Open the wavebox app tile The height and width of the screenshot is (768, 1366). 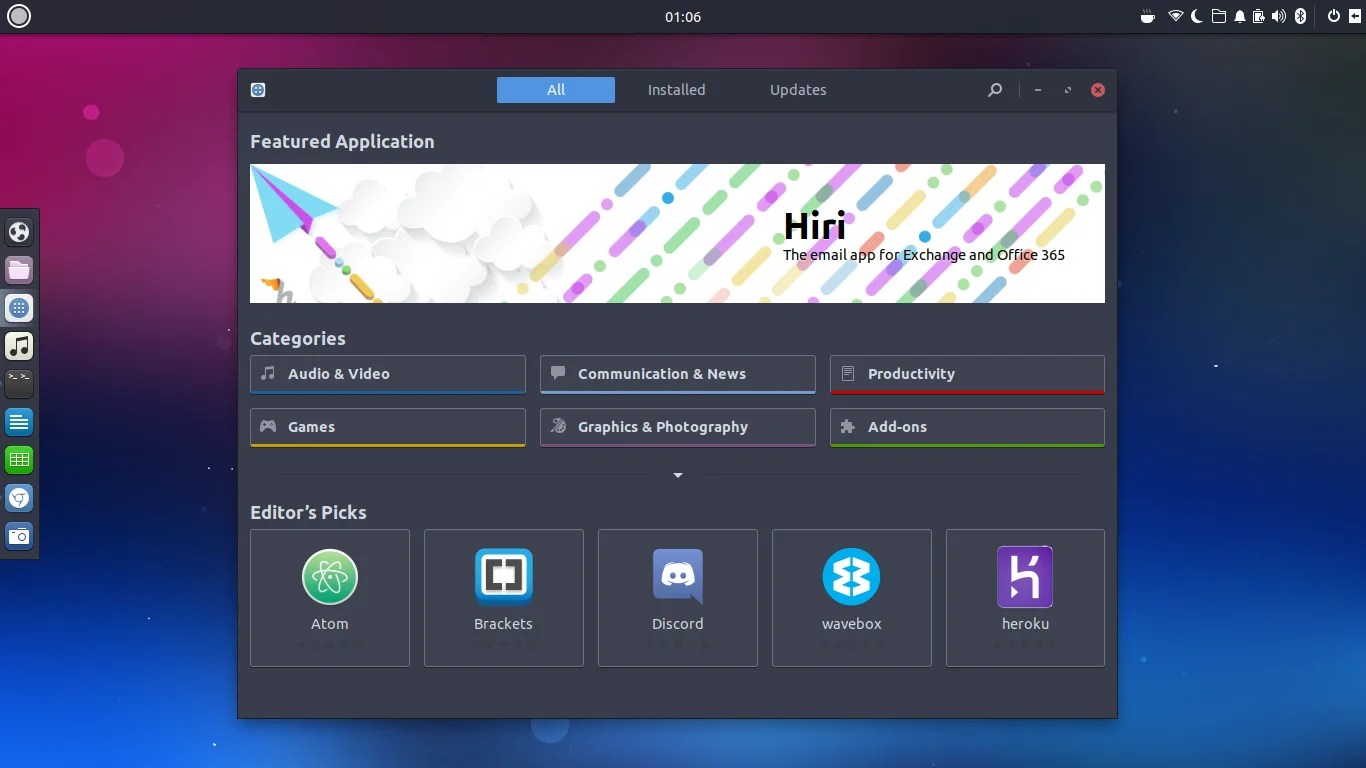[852, 598]
